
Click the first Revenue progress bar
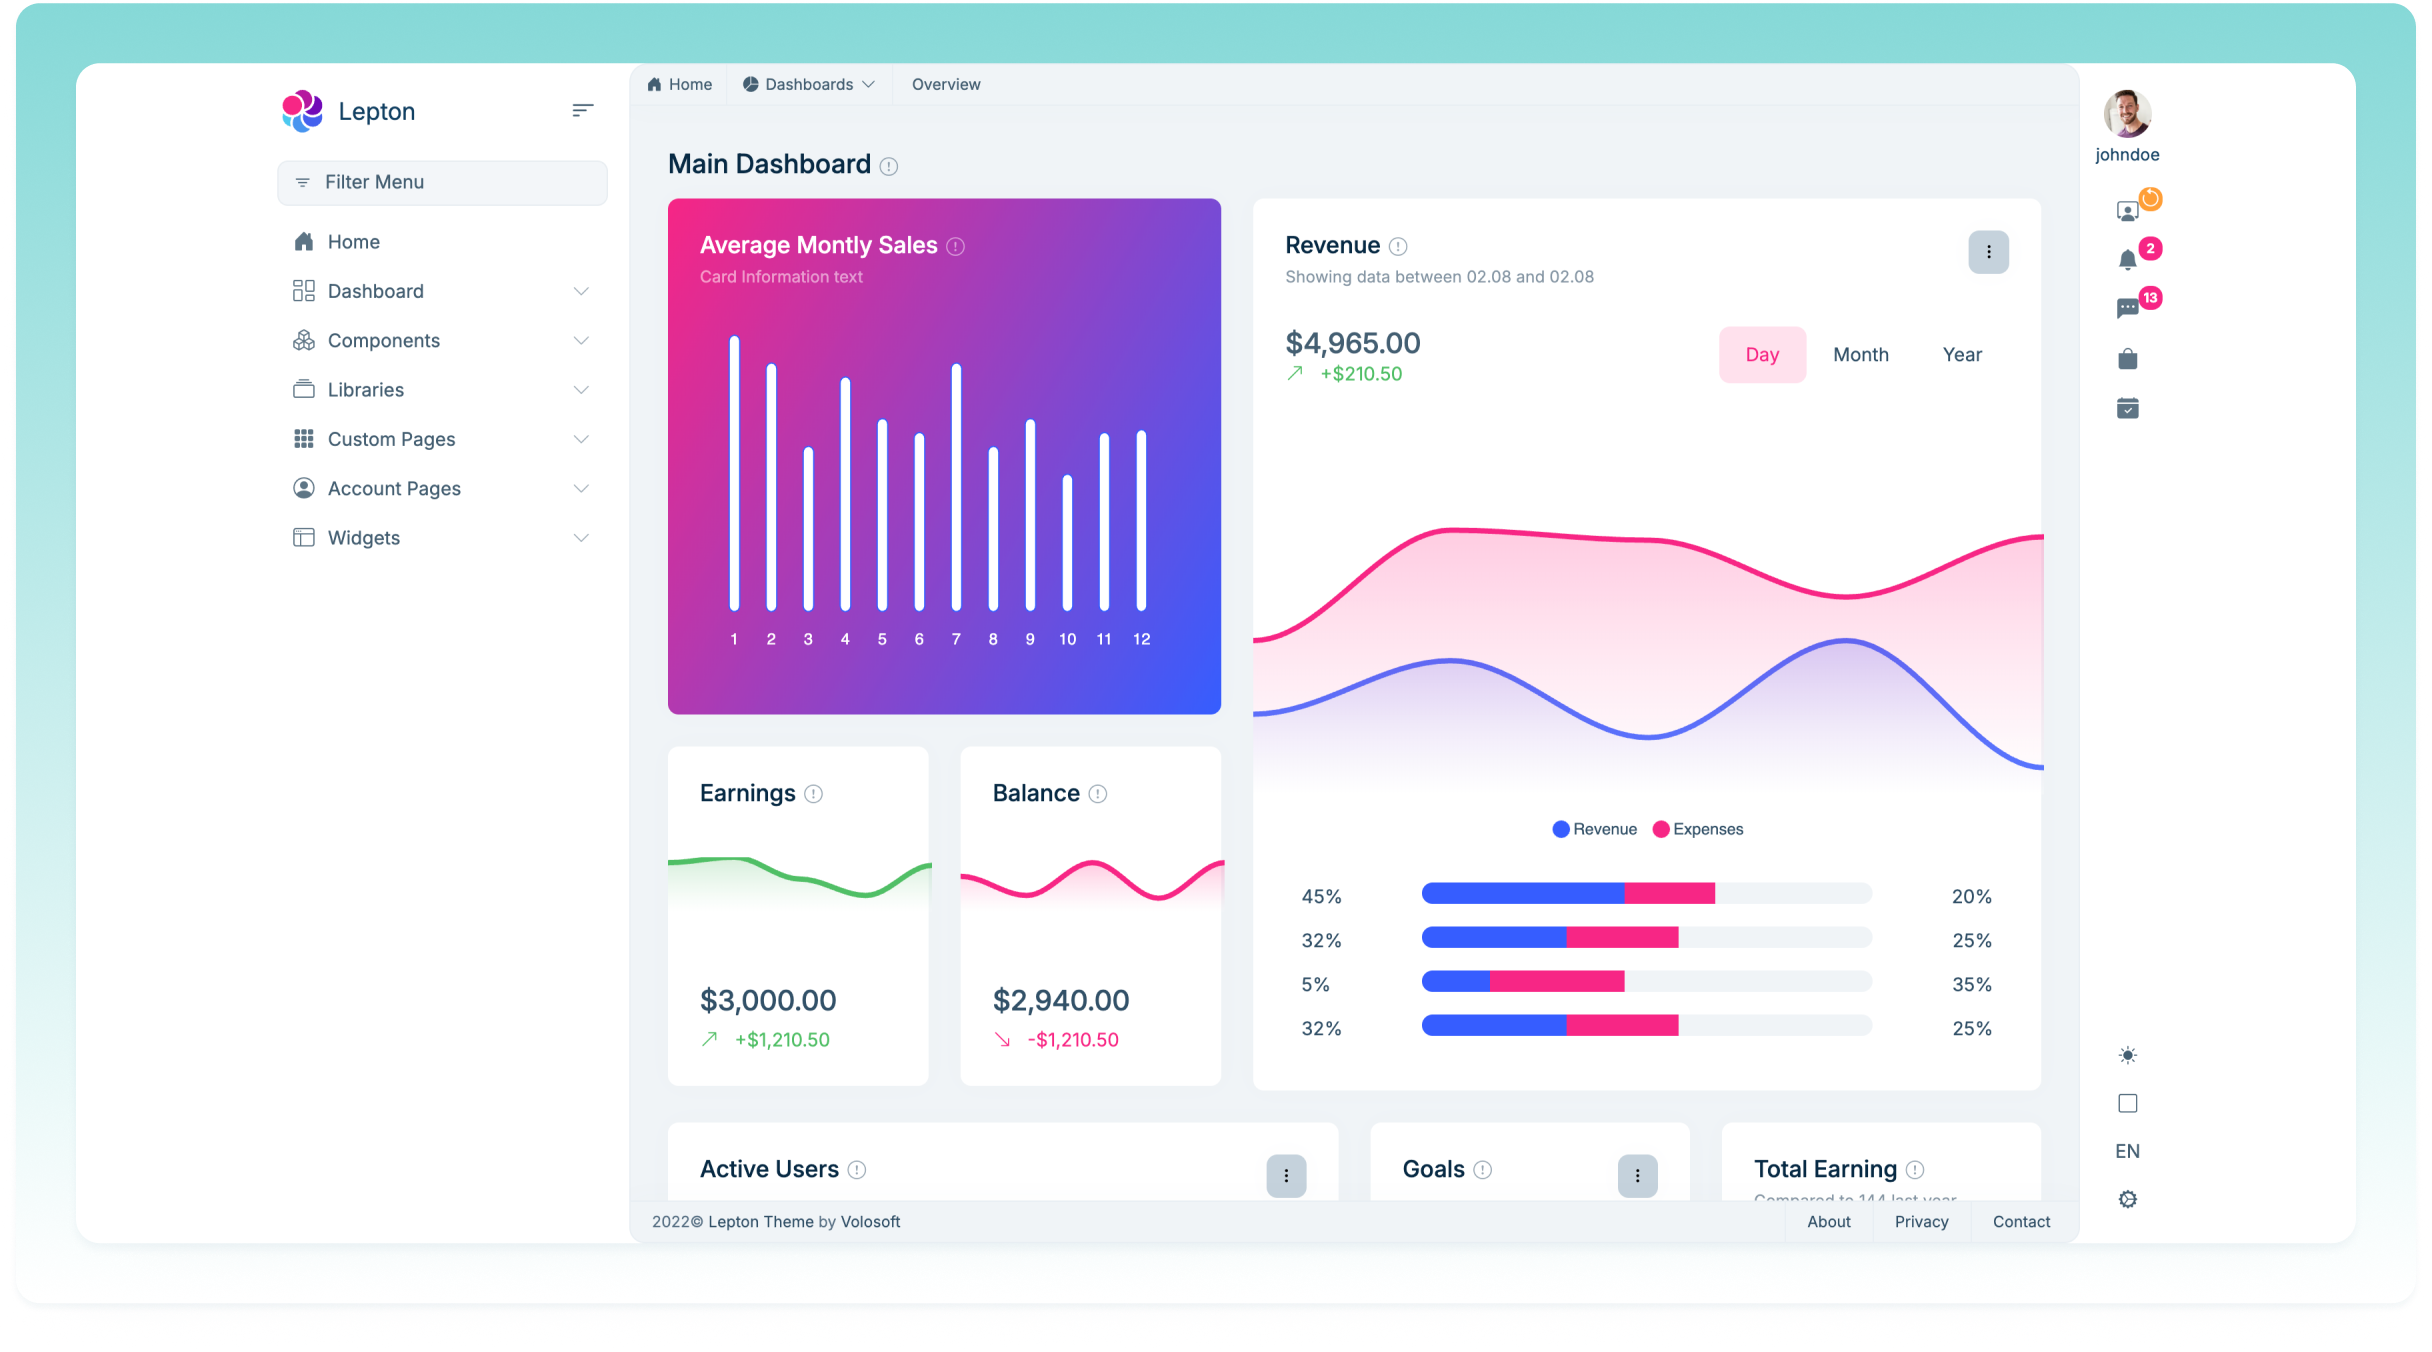(x=1645, y=893)
